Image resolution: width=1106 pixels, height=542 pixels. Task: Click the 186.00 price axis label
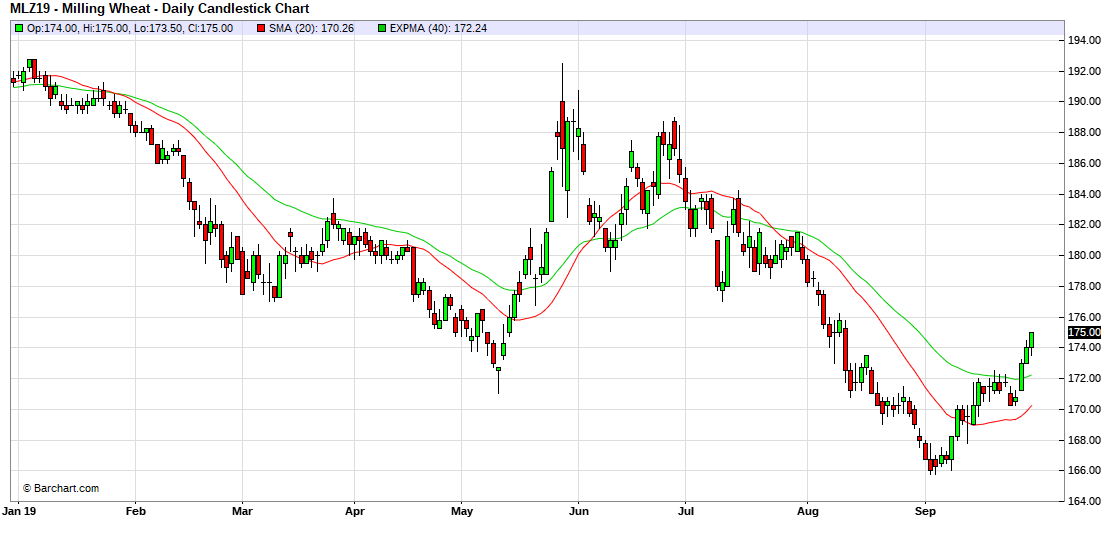tap(1085, 163)
